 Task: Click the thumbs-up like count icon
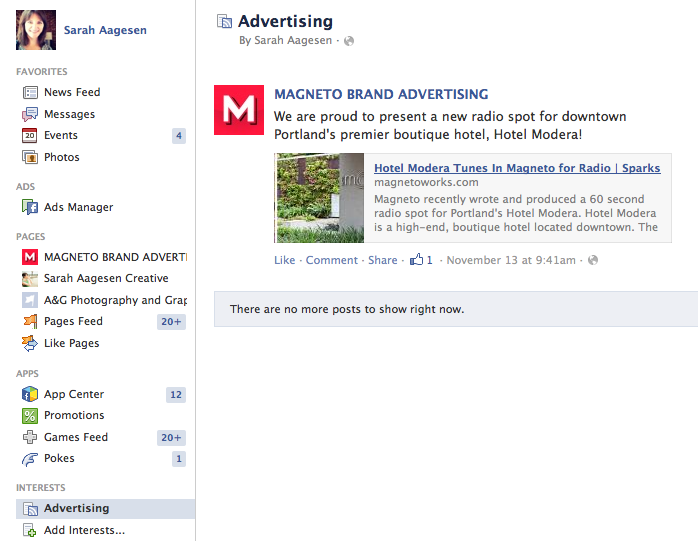417,259
